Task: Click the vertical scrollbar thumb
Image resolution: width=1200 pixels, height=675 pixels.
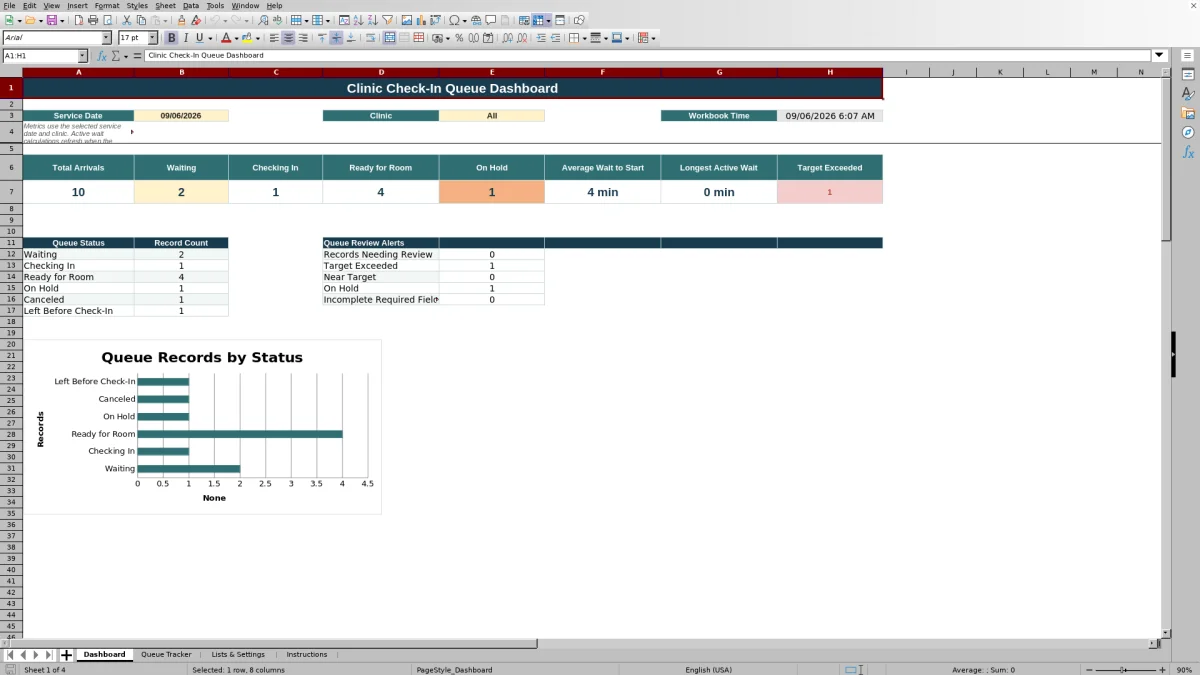Action: [1166, 160]
